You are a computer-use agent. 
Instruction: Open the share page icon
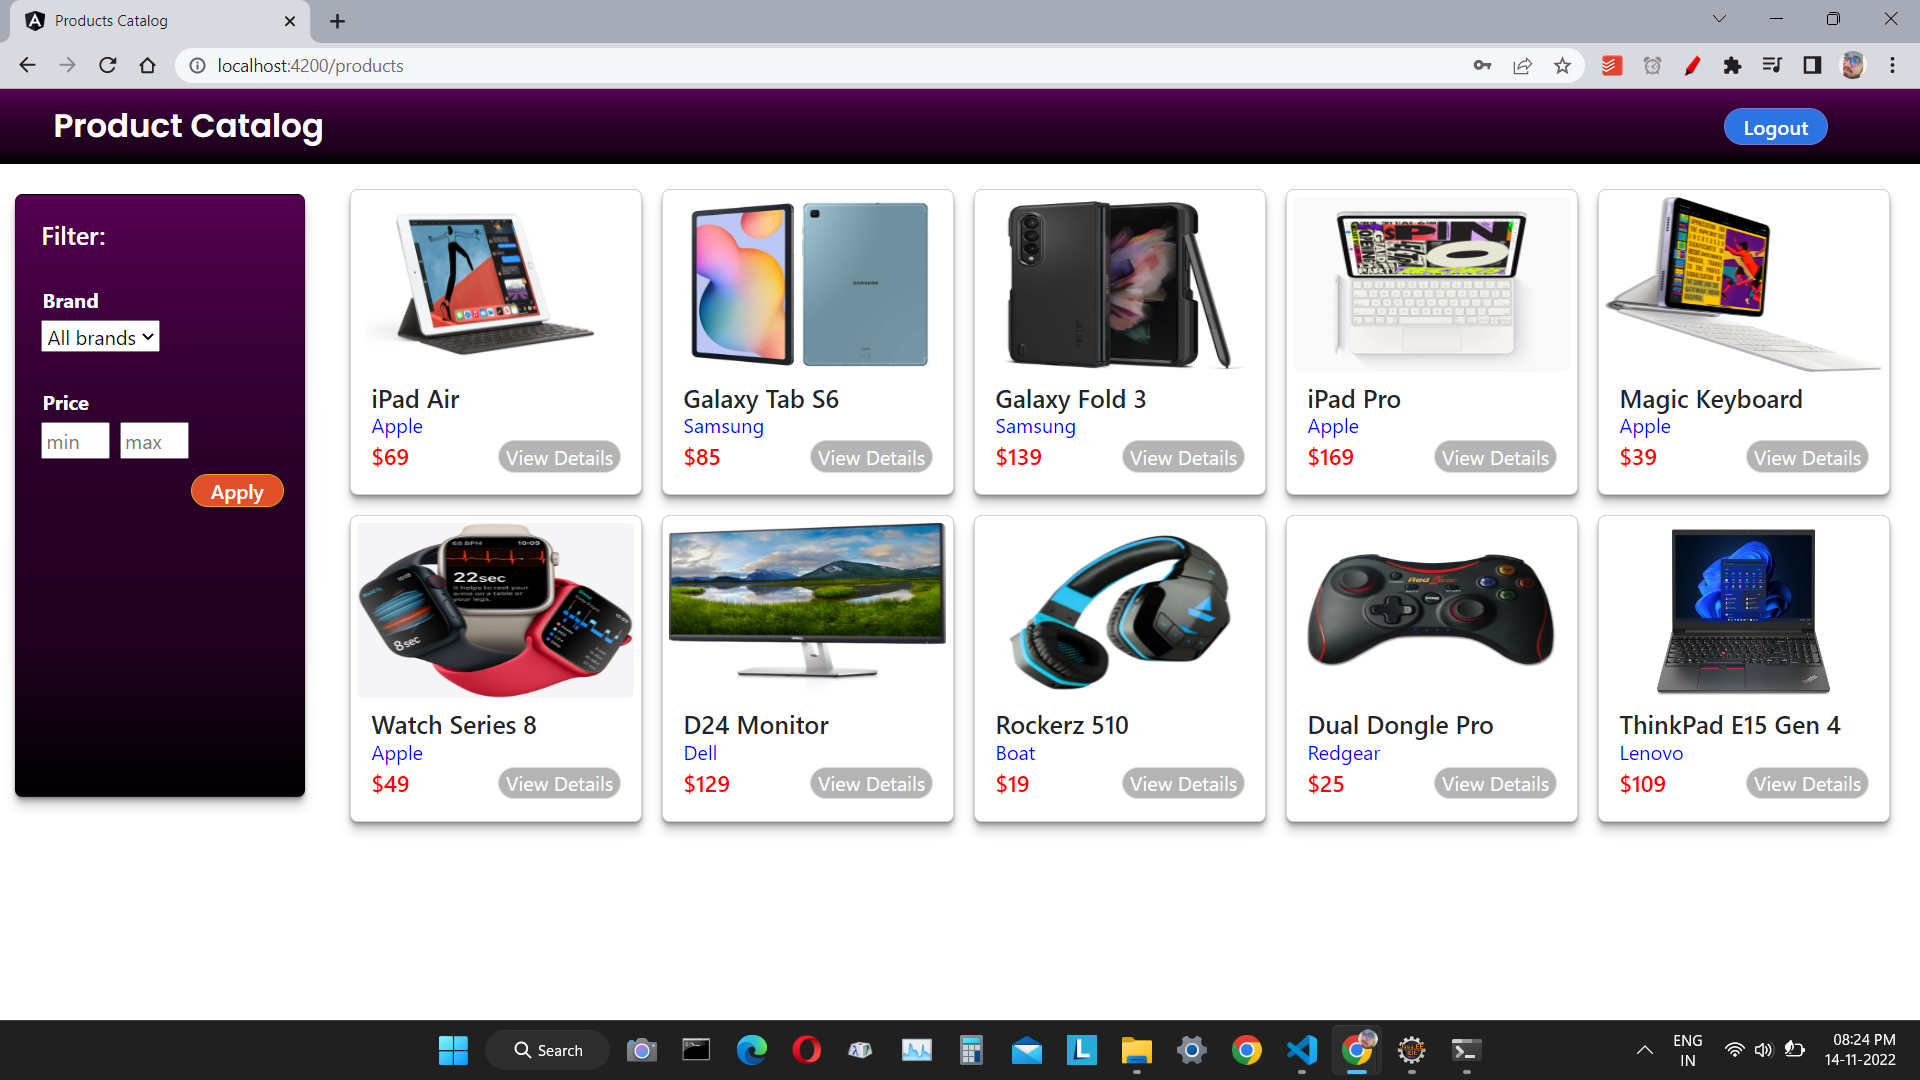[1522, 66]
